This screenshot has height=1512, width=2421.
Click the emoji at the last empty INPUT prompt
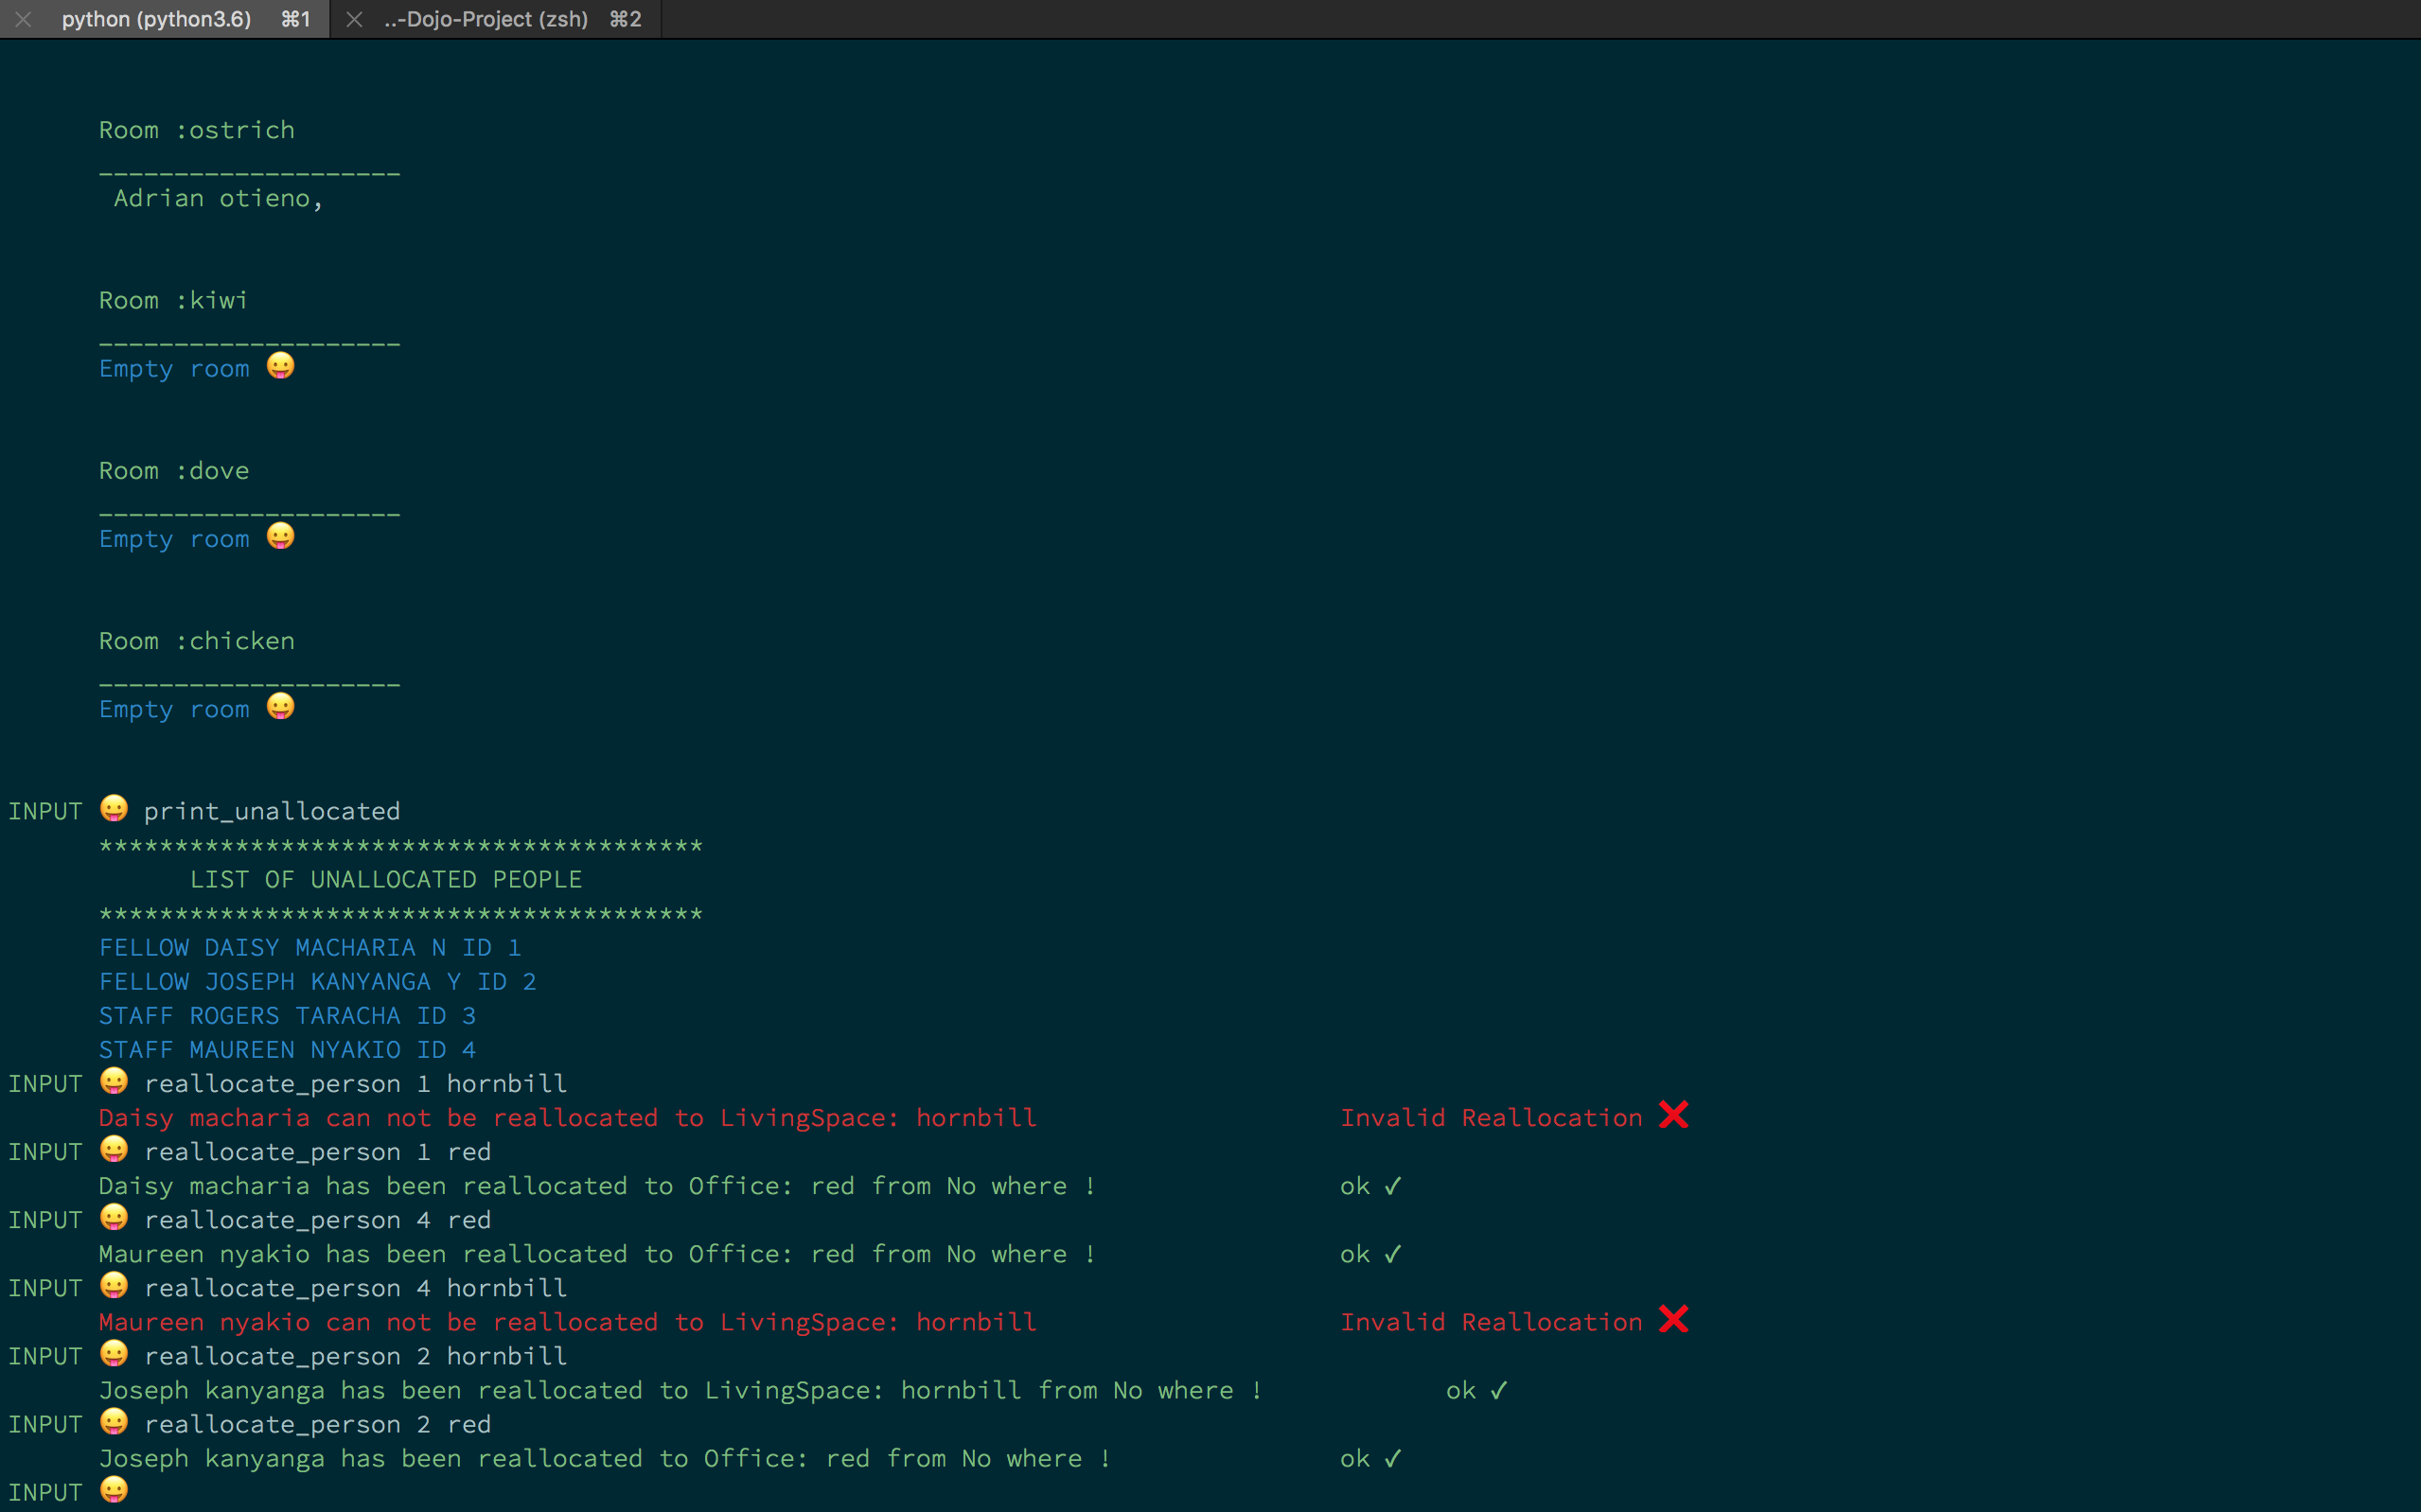pyautogui.click(x=114, y=1490)
